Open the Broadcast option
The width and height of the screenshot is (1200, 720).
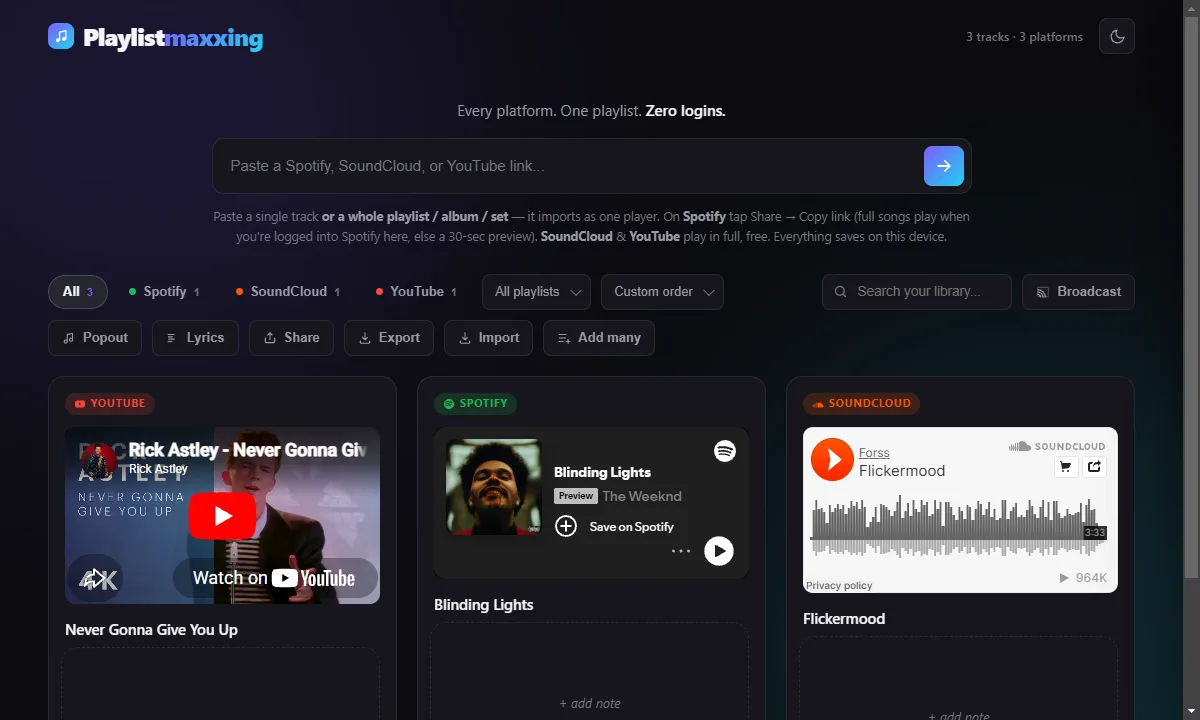click(1078, 292)
